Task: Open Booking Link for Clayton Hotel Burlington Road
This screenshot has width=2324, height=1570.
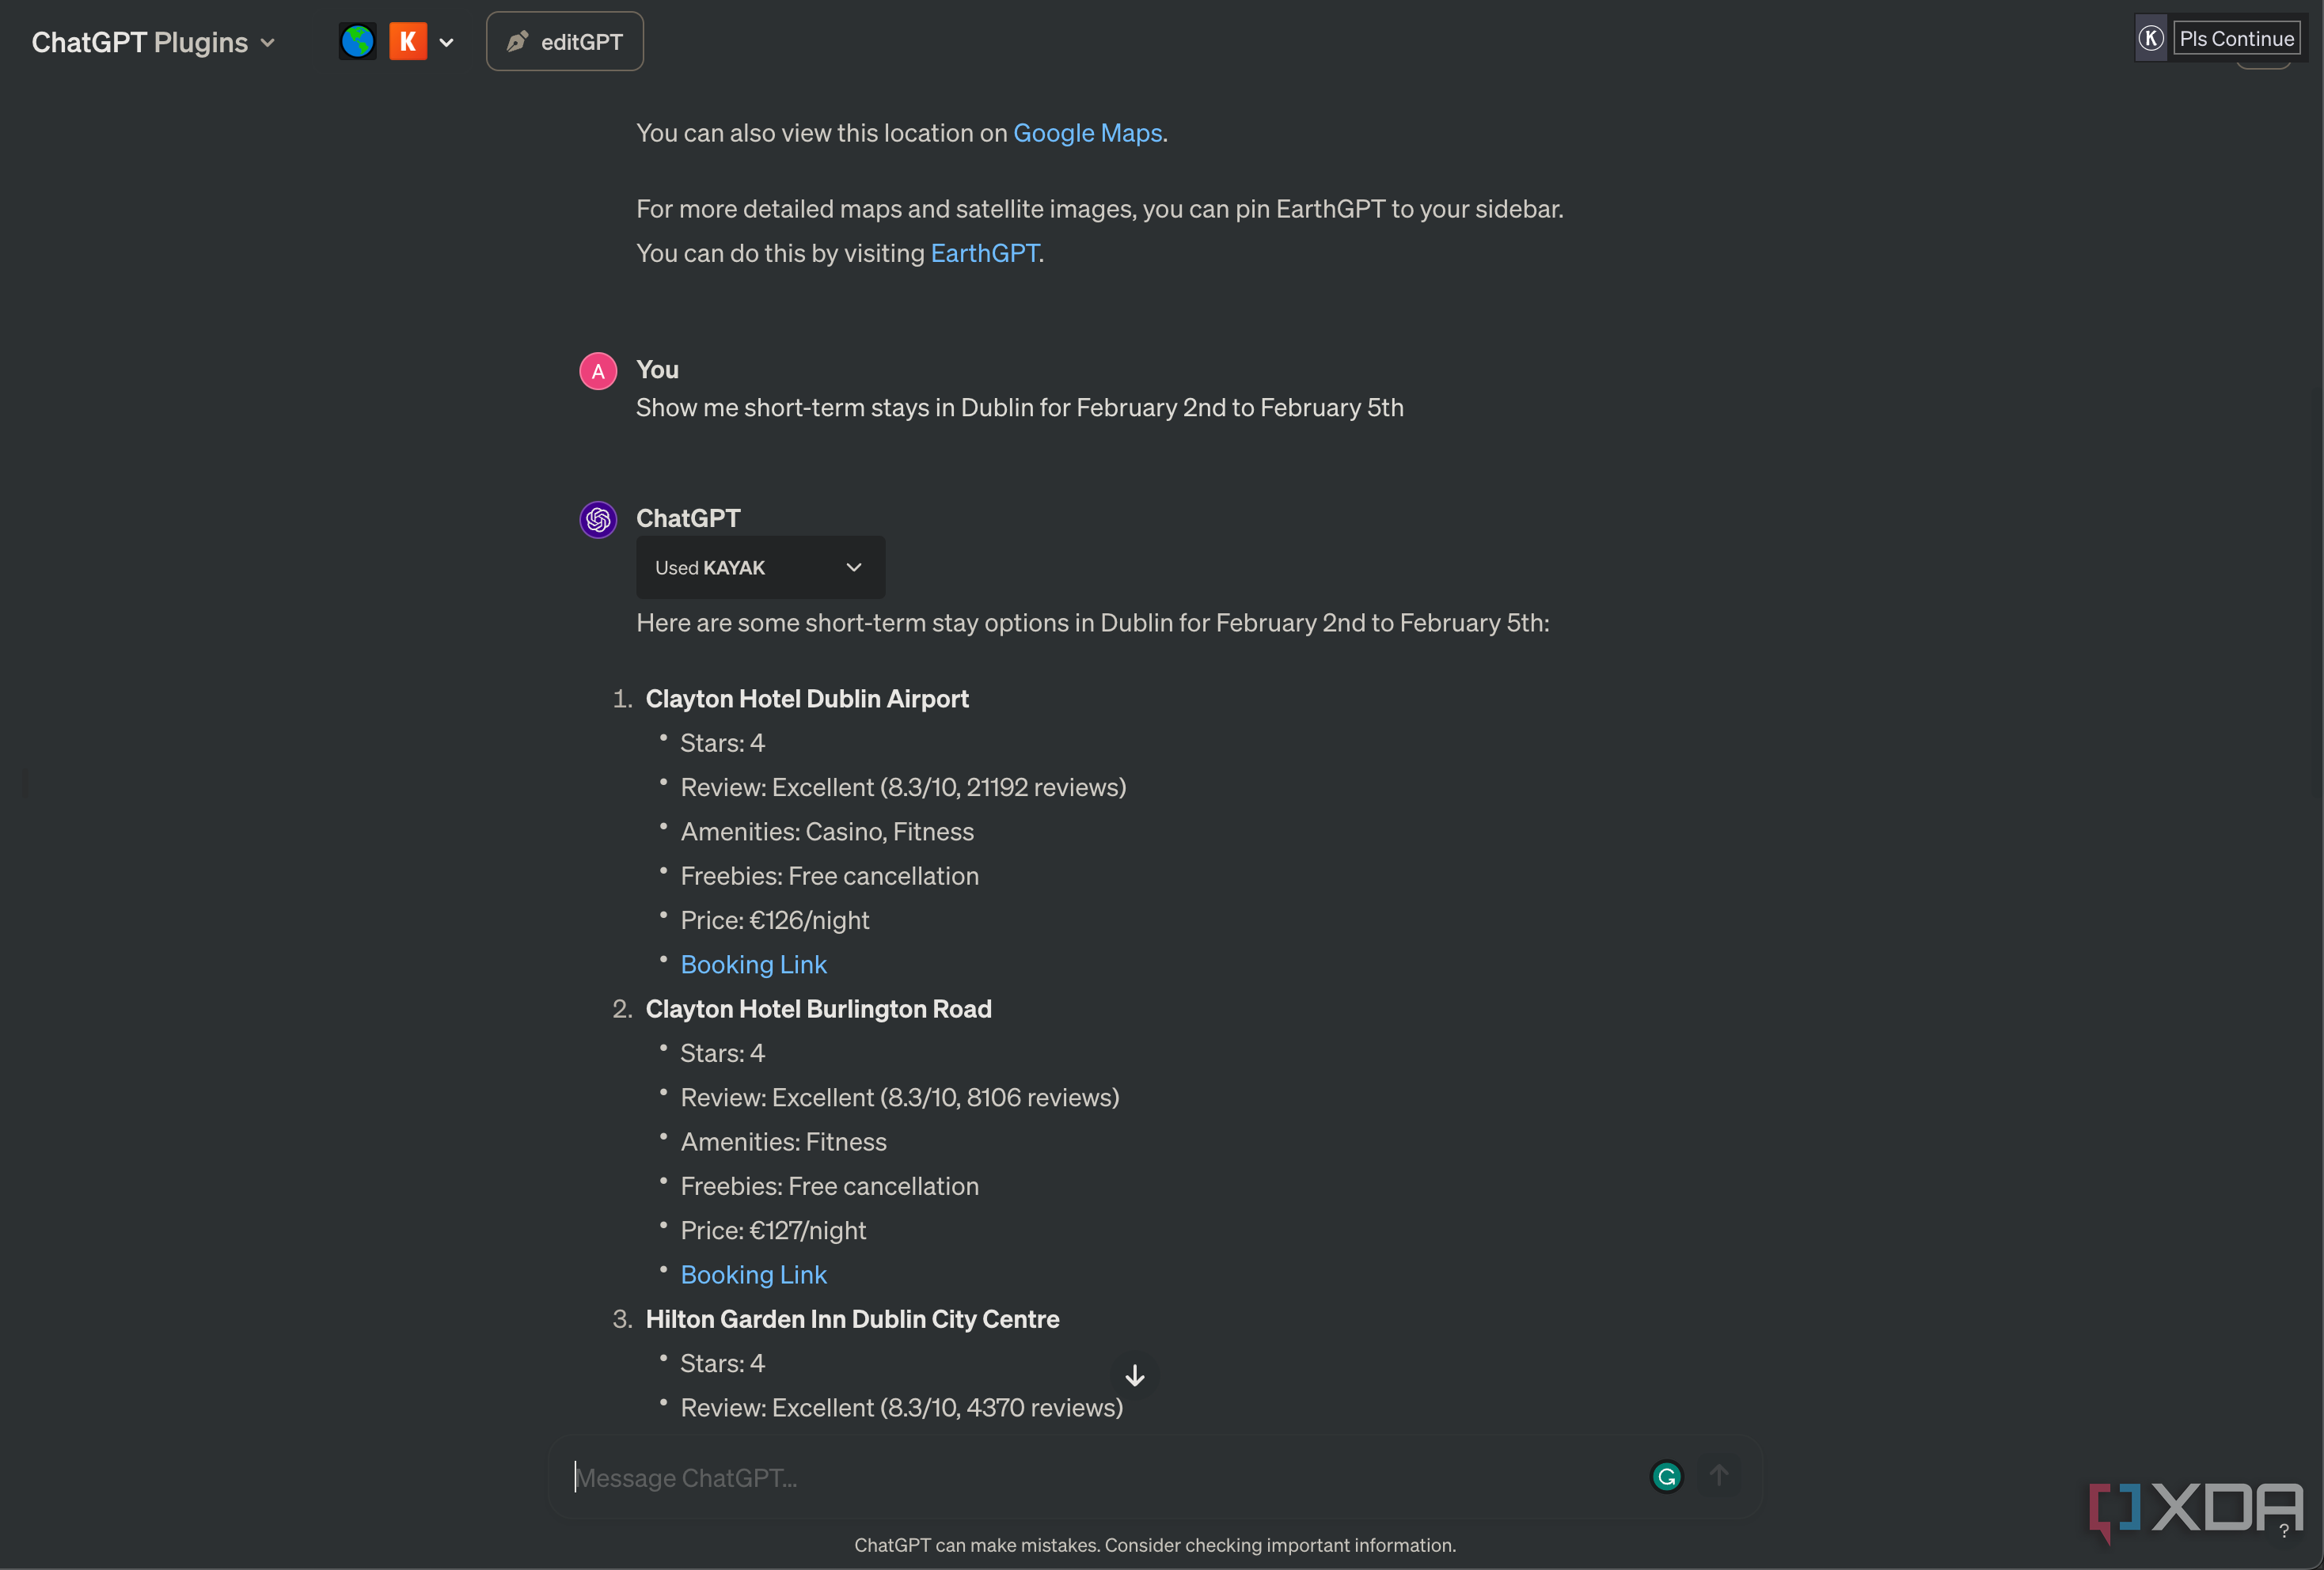Action: pos(753,1274)
